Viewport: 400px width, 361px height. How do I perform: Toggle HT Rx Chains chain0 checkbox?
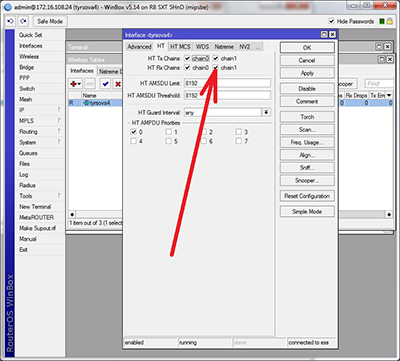pyautogui.click(x=187, y=68)
